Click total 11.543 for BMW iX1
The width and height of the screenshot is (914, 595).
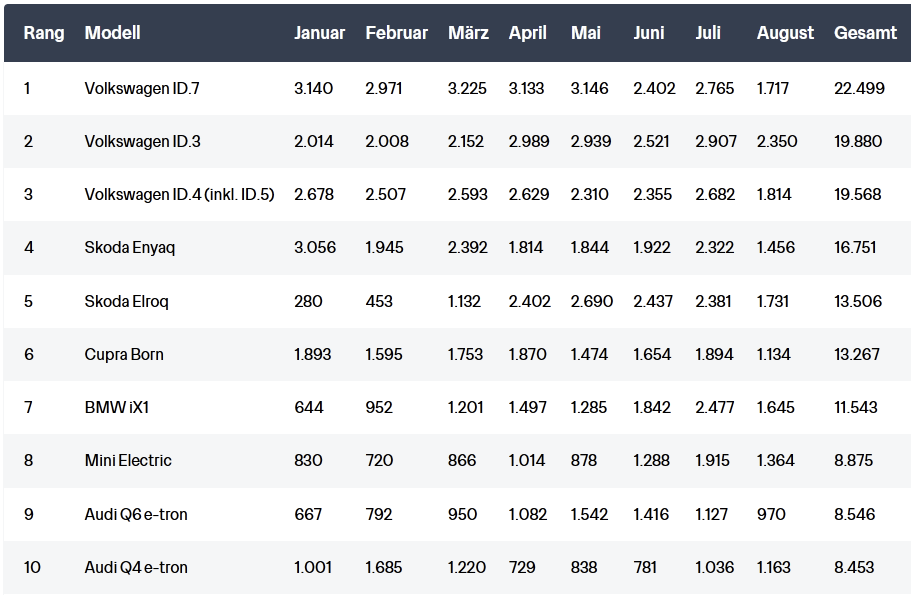[856, 407]
